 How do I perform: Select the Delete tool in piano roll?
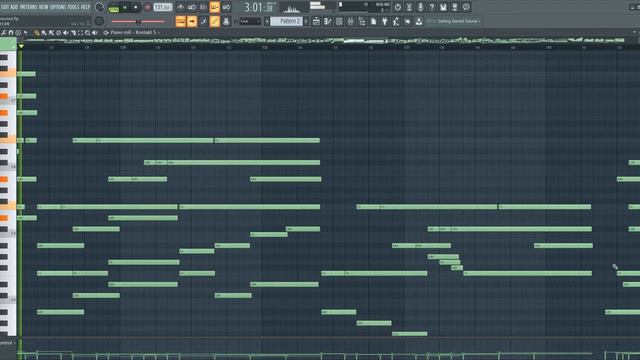tap(58, 33)
